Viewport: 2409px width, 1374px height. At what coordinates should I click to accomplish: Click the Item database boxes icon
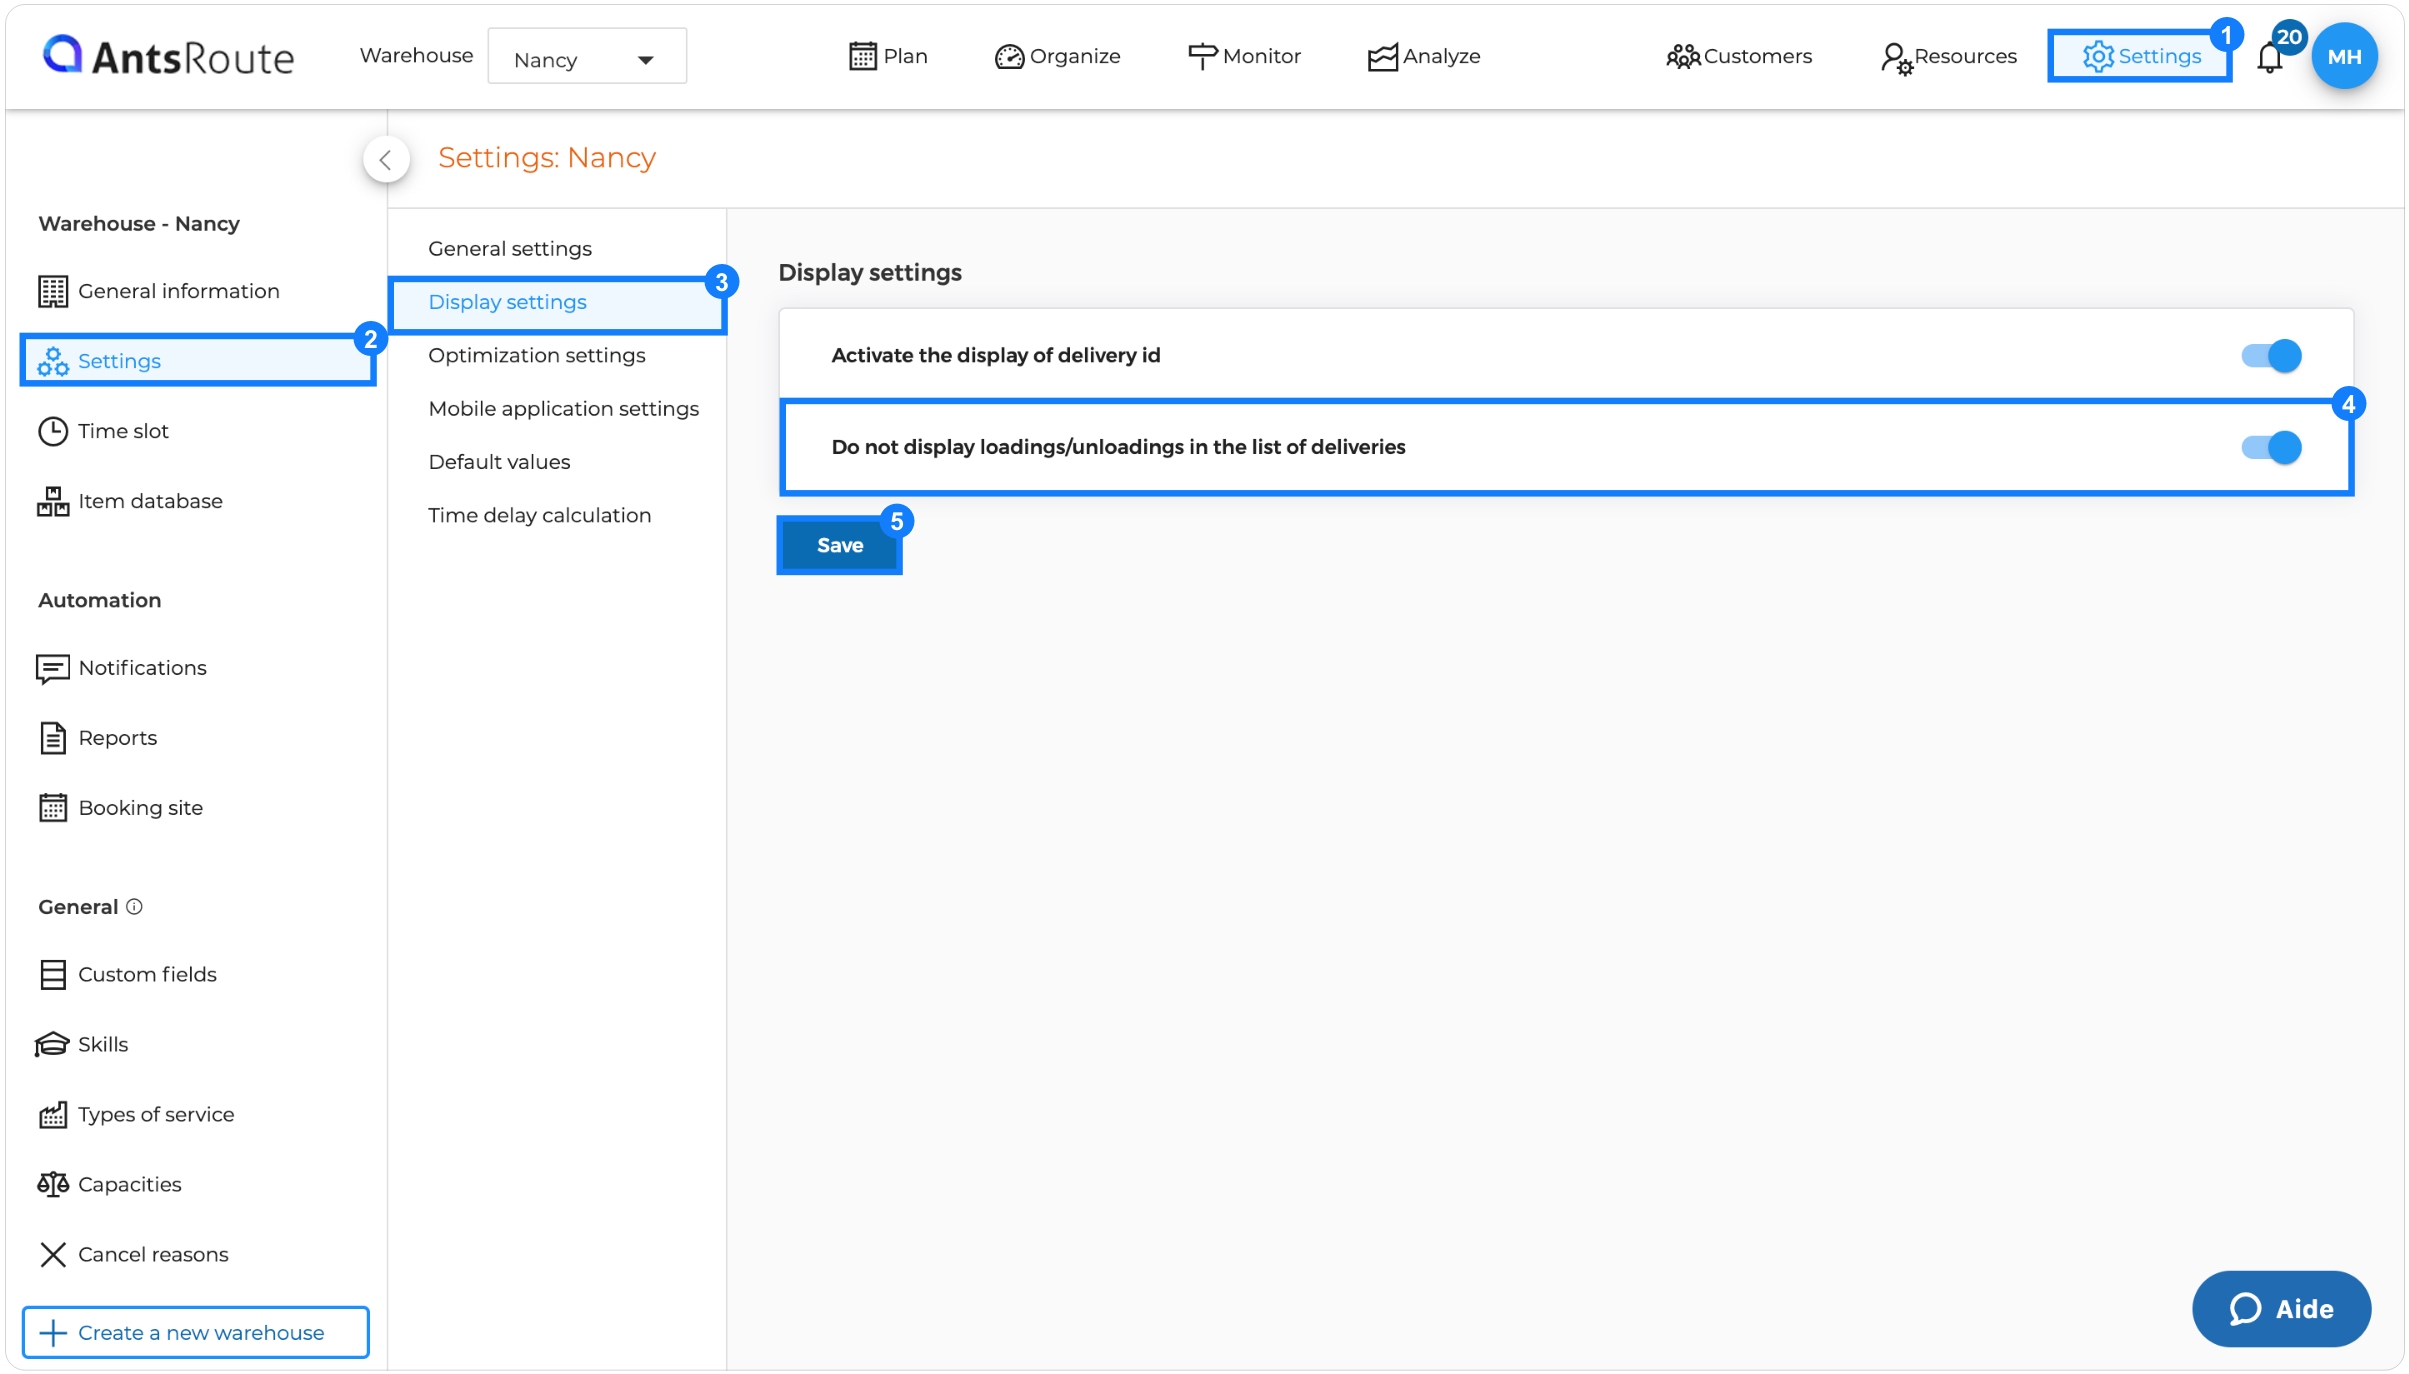click(53, 501)
